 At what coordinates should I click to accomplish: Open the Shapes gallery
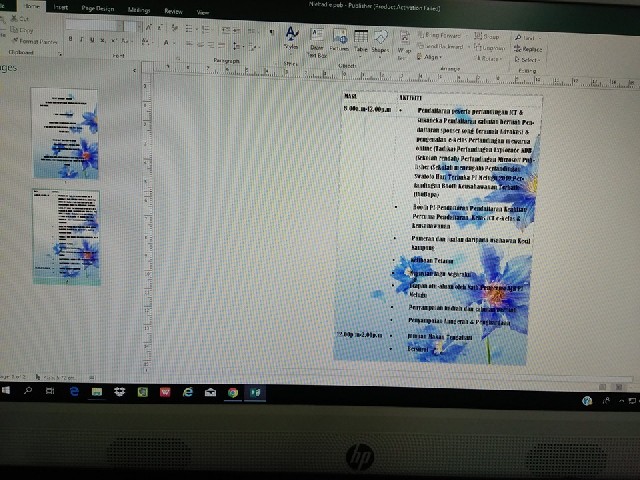pos(381,41)
